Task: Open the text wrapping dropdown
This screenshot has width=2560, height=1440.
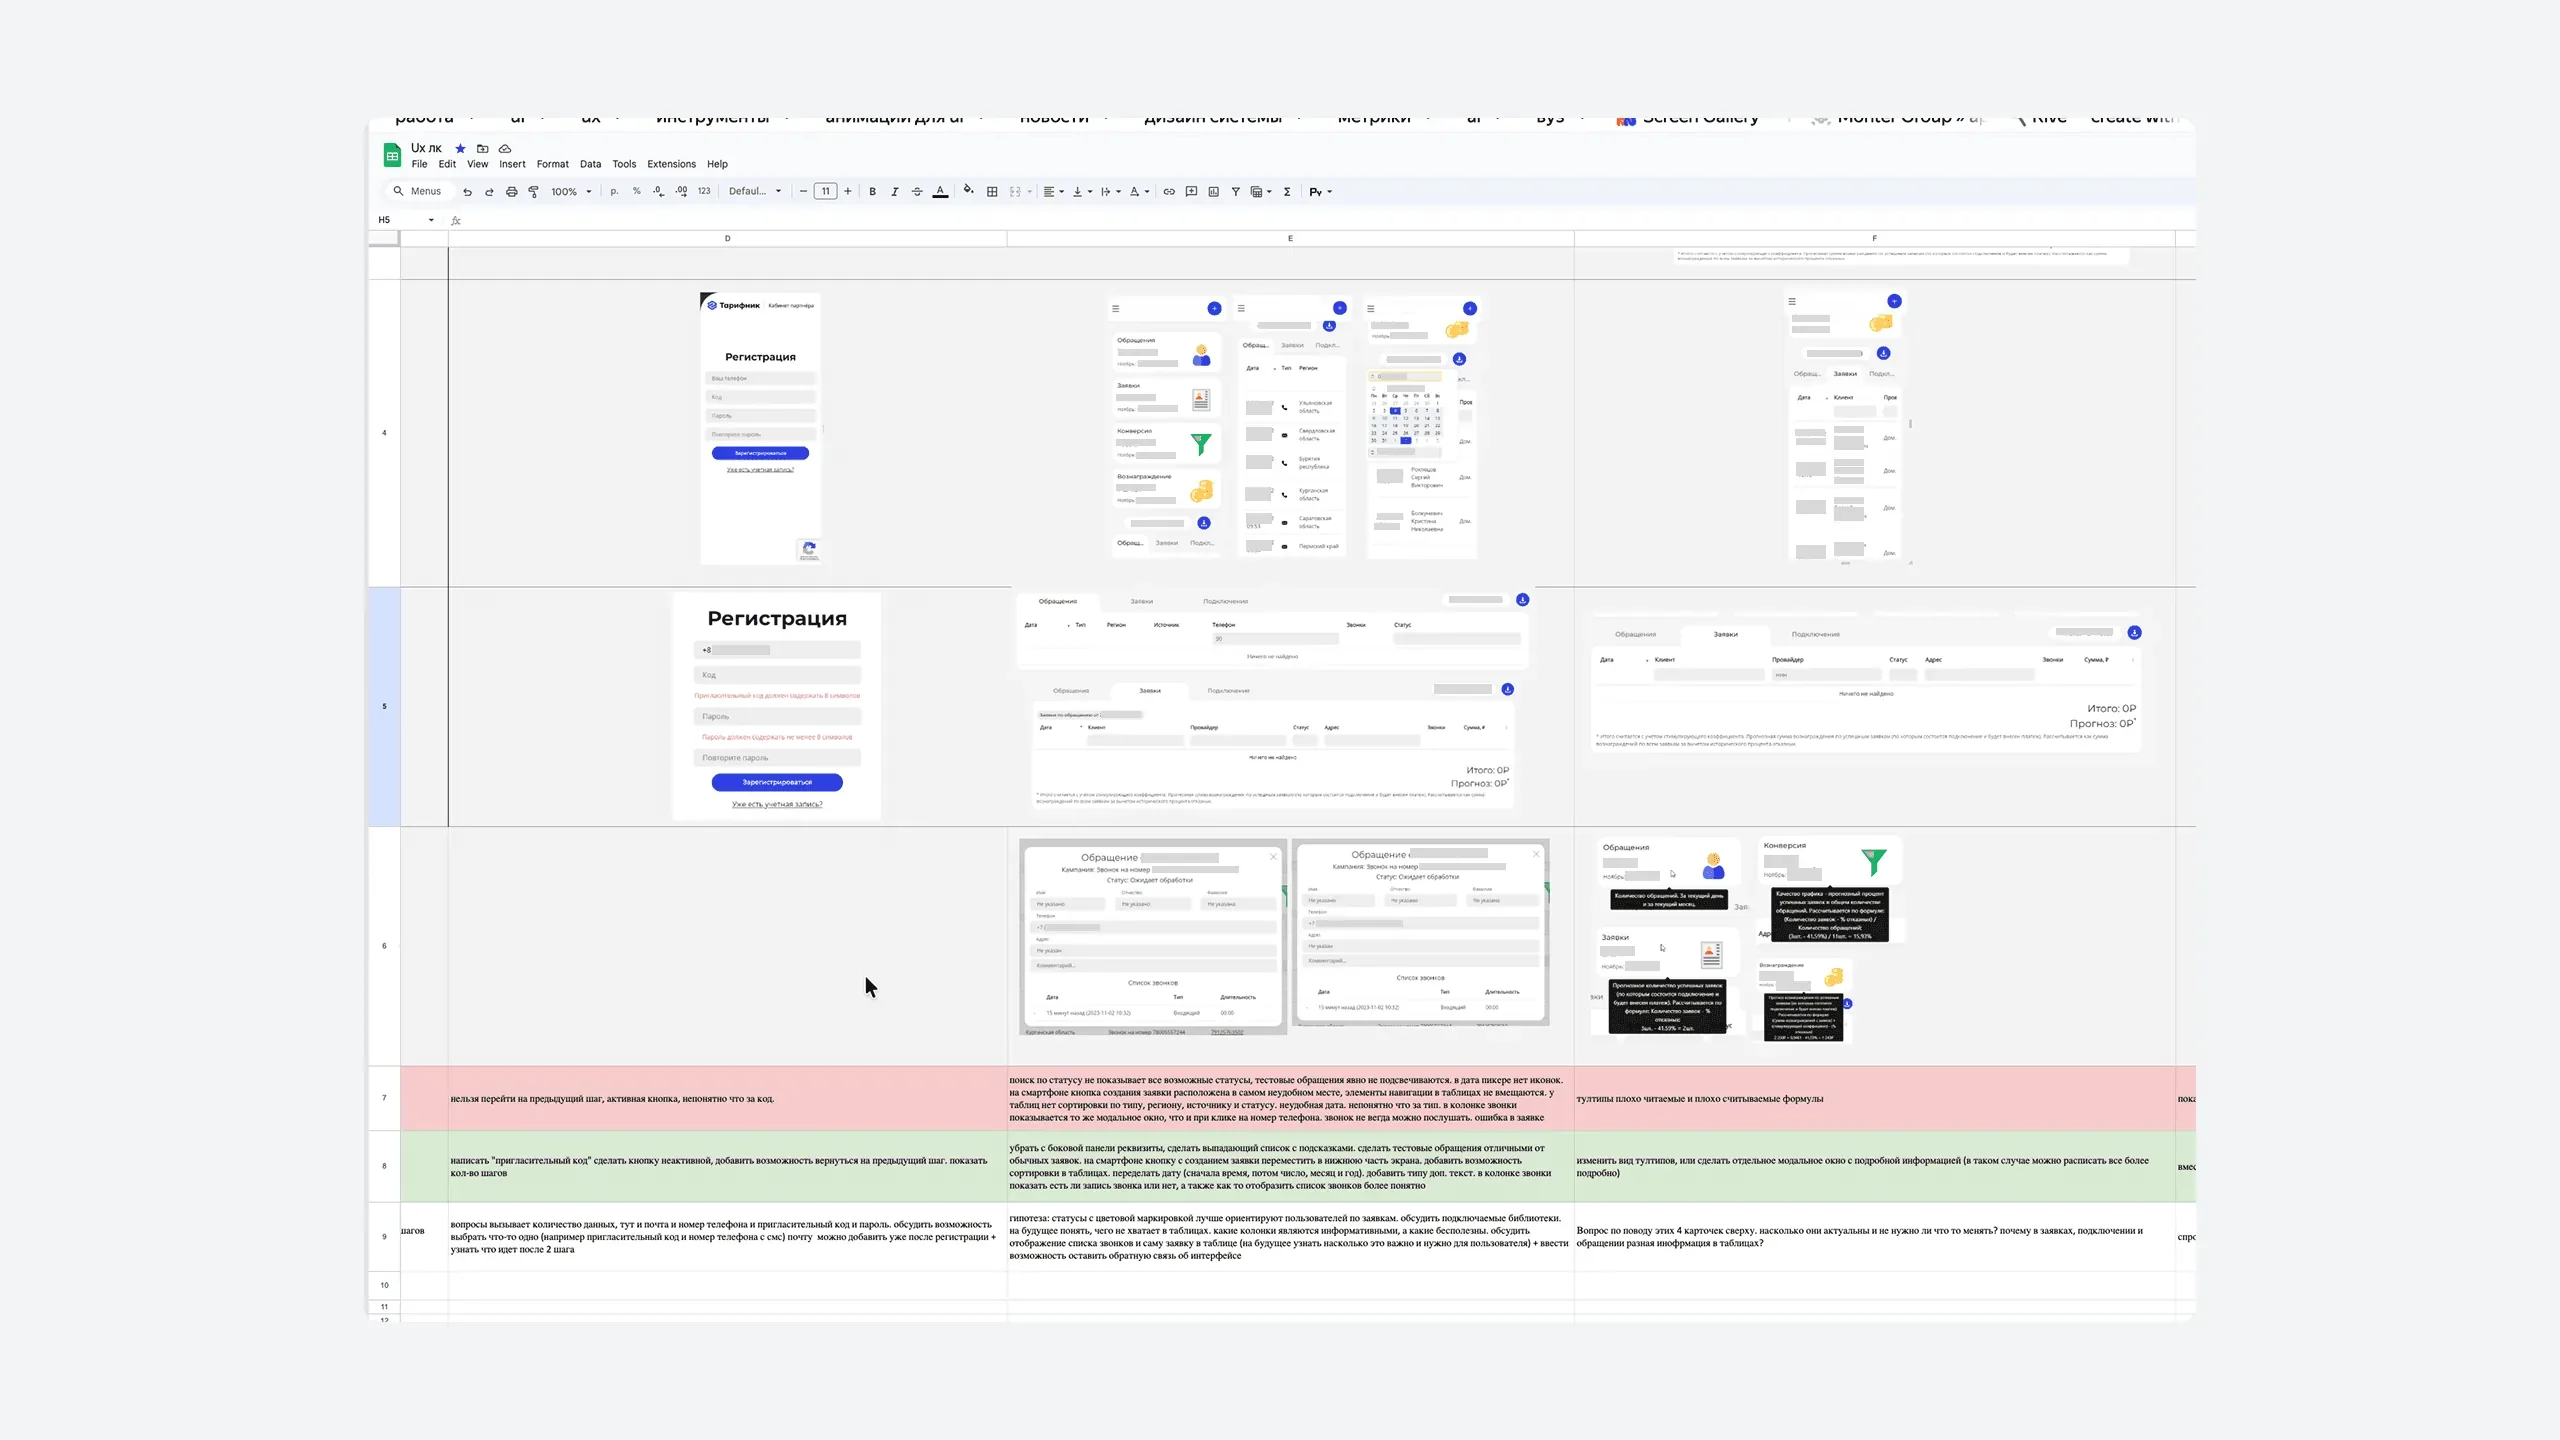Action: [1110, 192]
